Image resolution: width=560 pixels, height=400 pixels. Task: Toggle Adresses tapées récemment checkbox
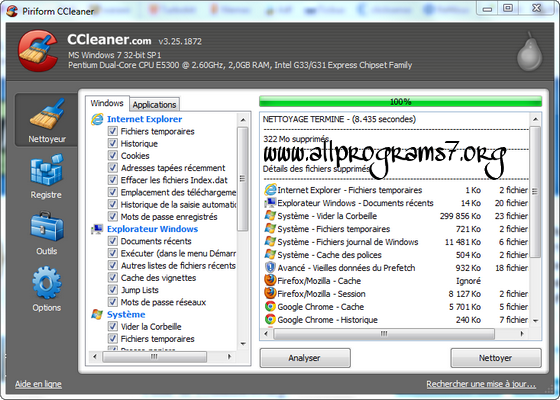click(x=112, y=168)
